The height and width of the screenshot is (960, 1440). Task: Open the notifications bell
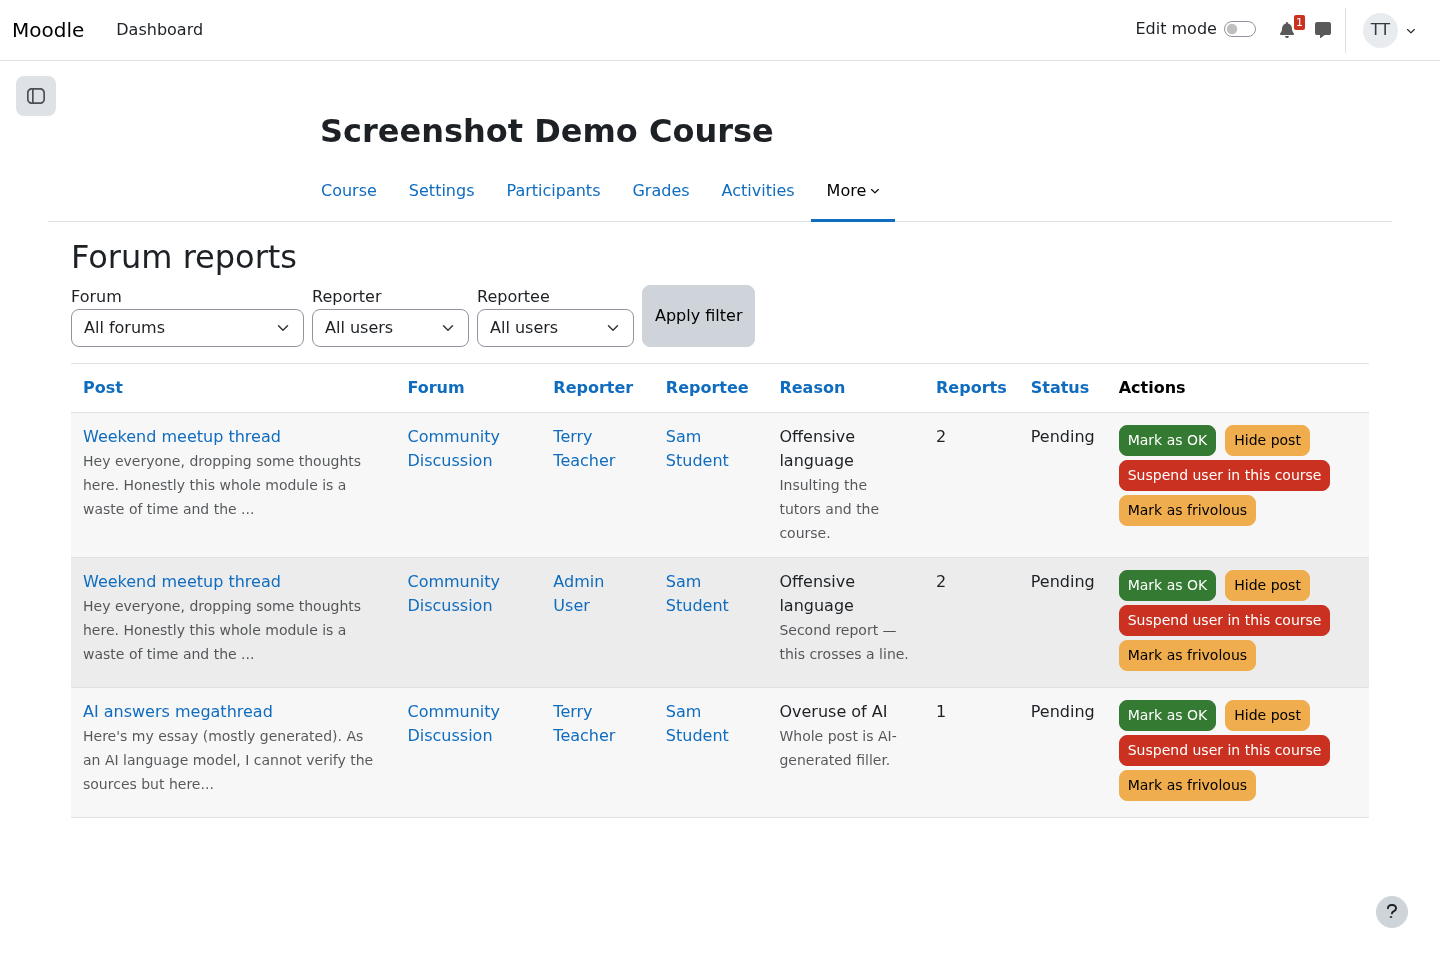tap(1287, 30)
